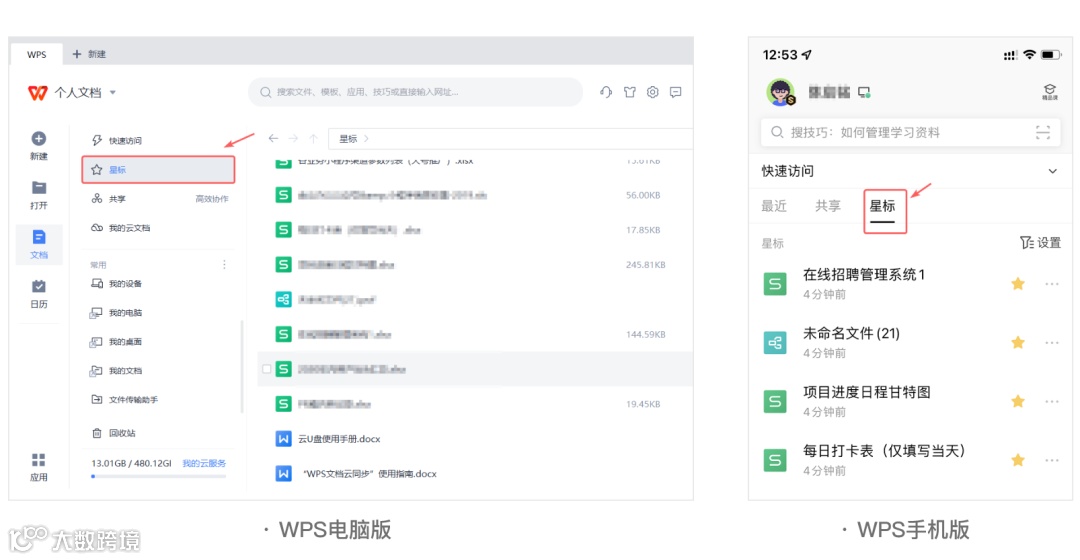1080x560 pixels.
Task: Open the 打开 folder icon in desktop sidebar
Action: click(x=39, y=187)
